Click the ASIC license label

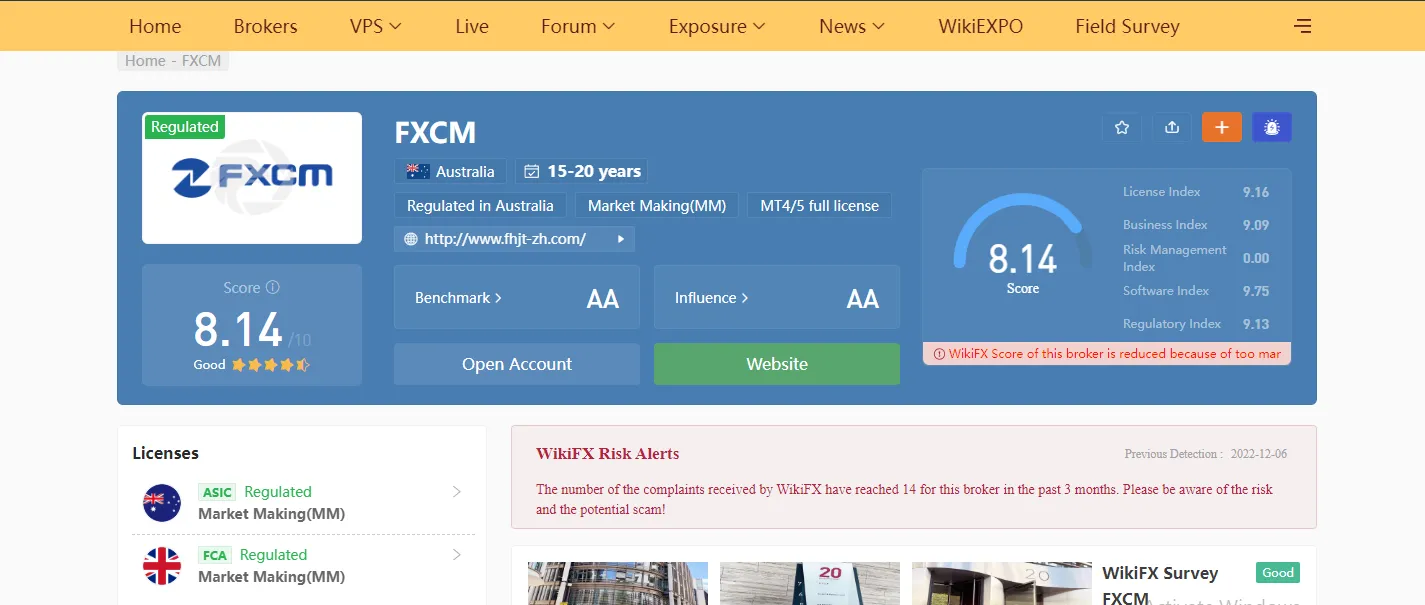click(217, 492)
